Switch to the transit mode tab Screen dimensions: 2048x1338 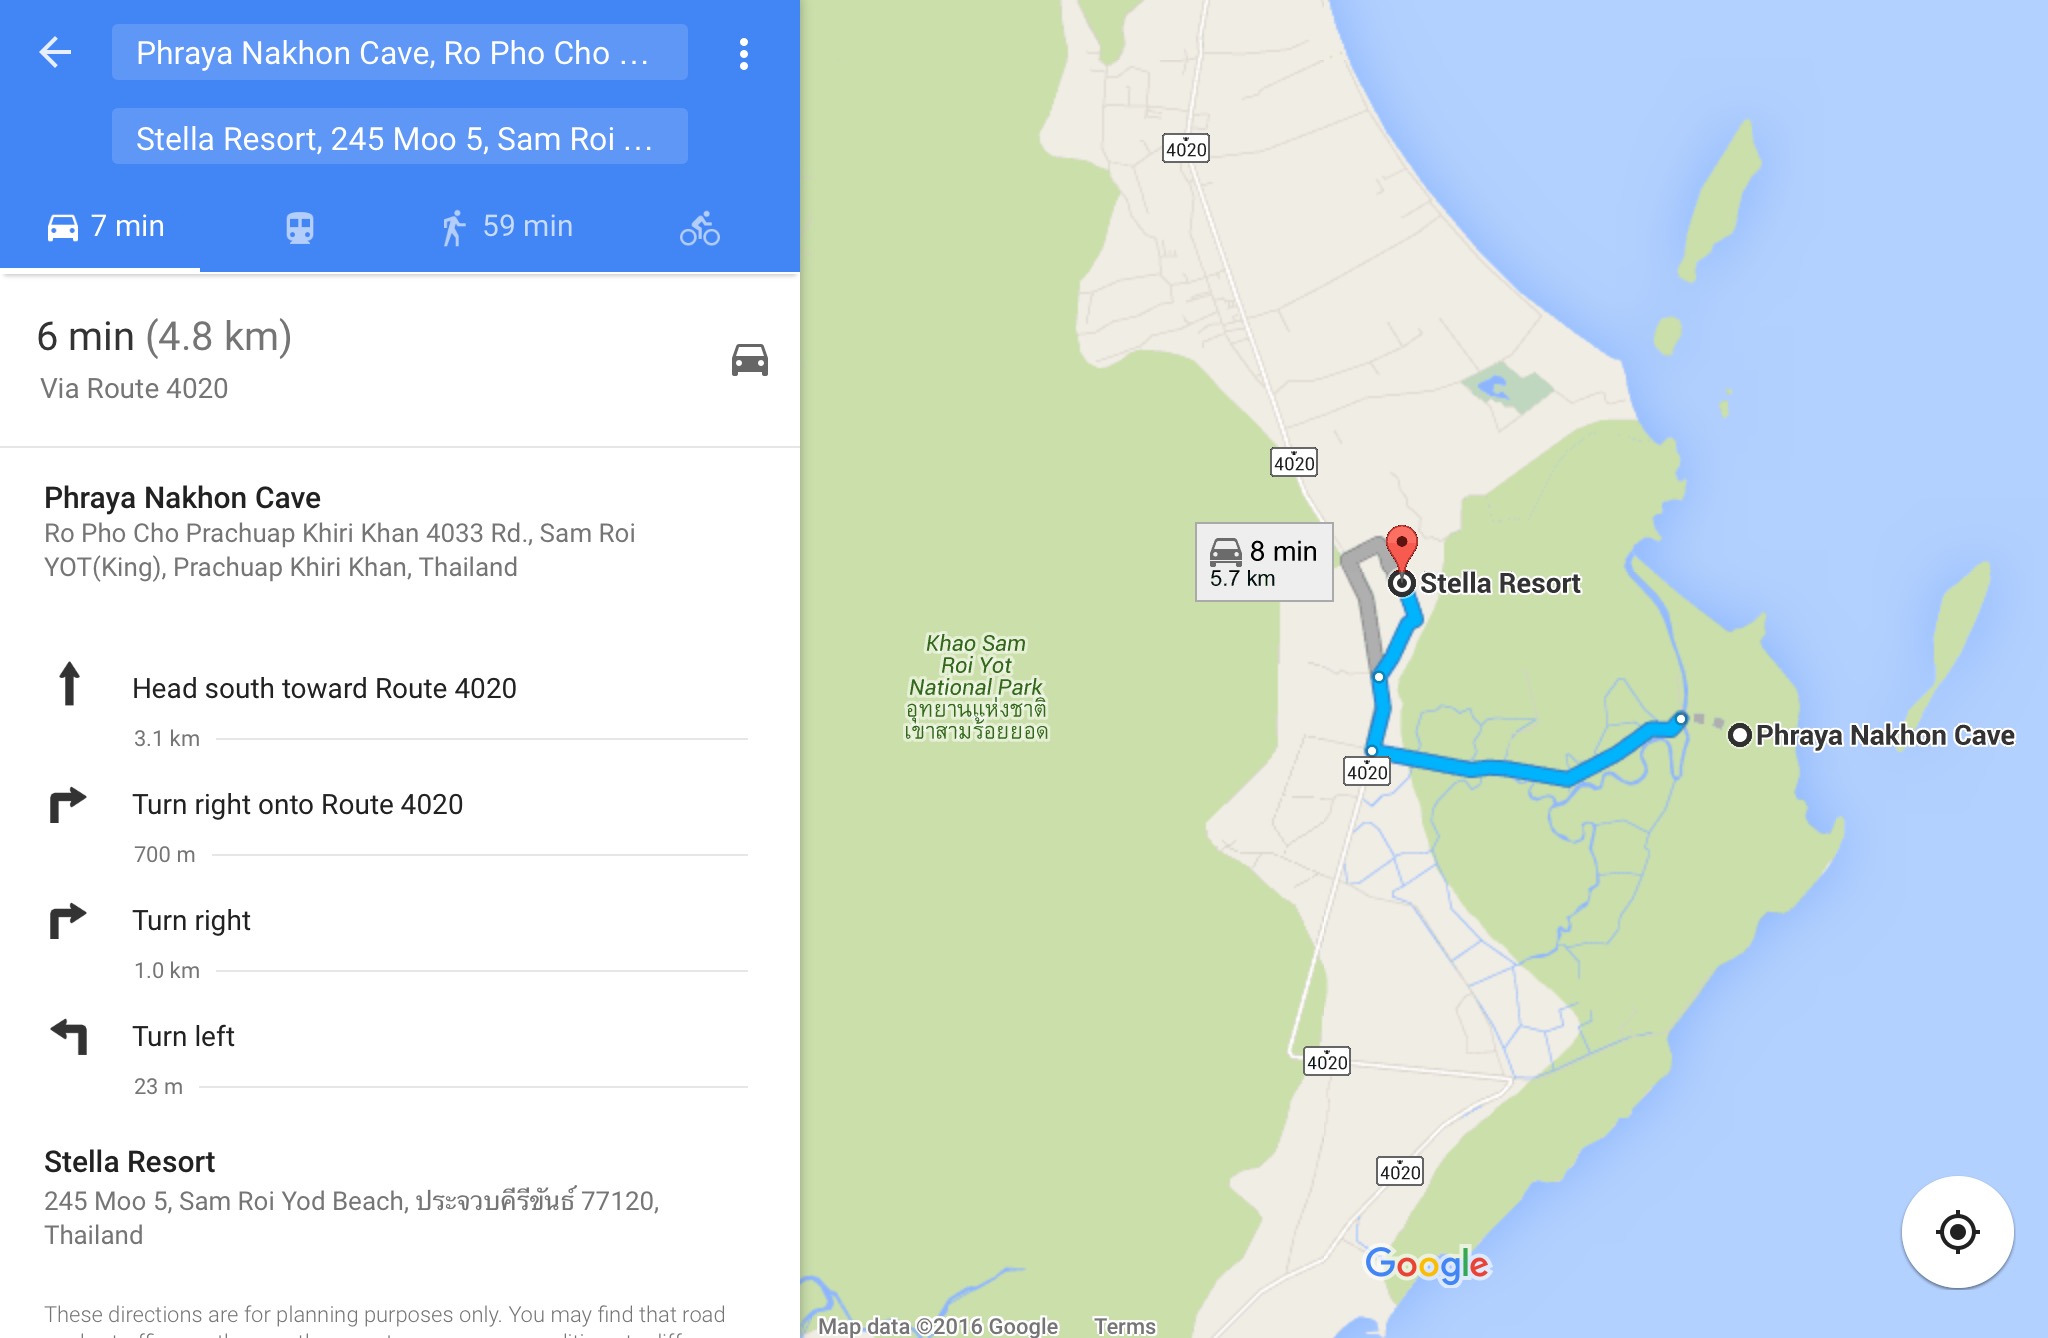300,228
